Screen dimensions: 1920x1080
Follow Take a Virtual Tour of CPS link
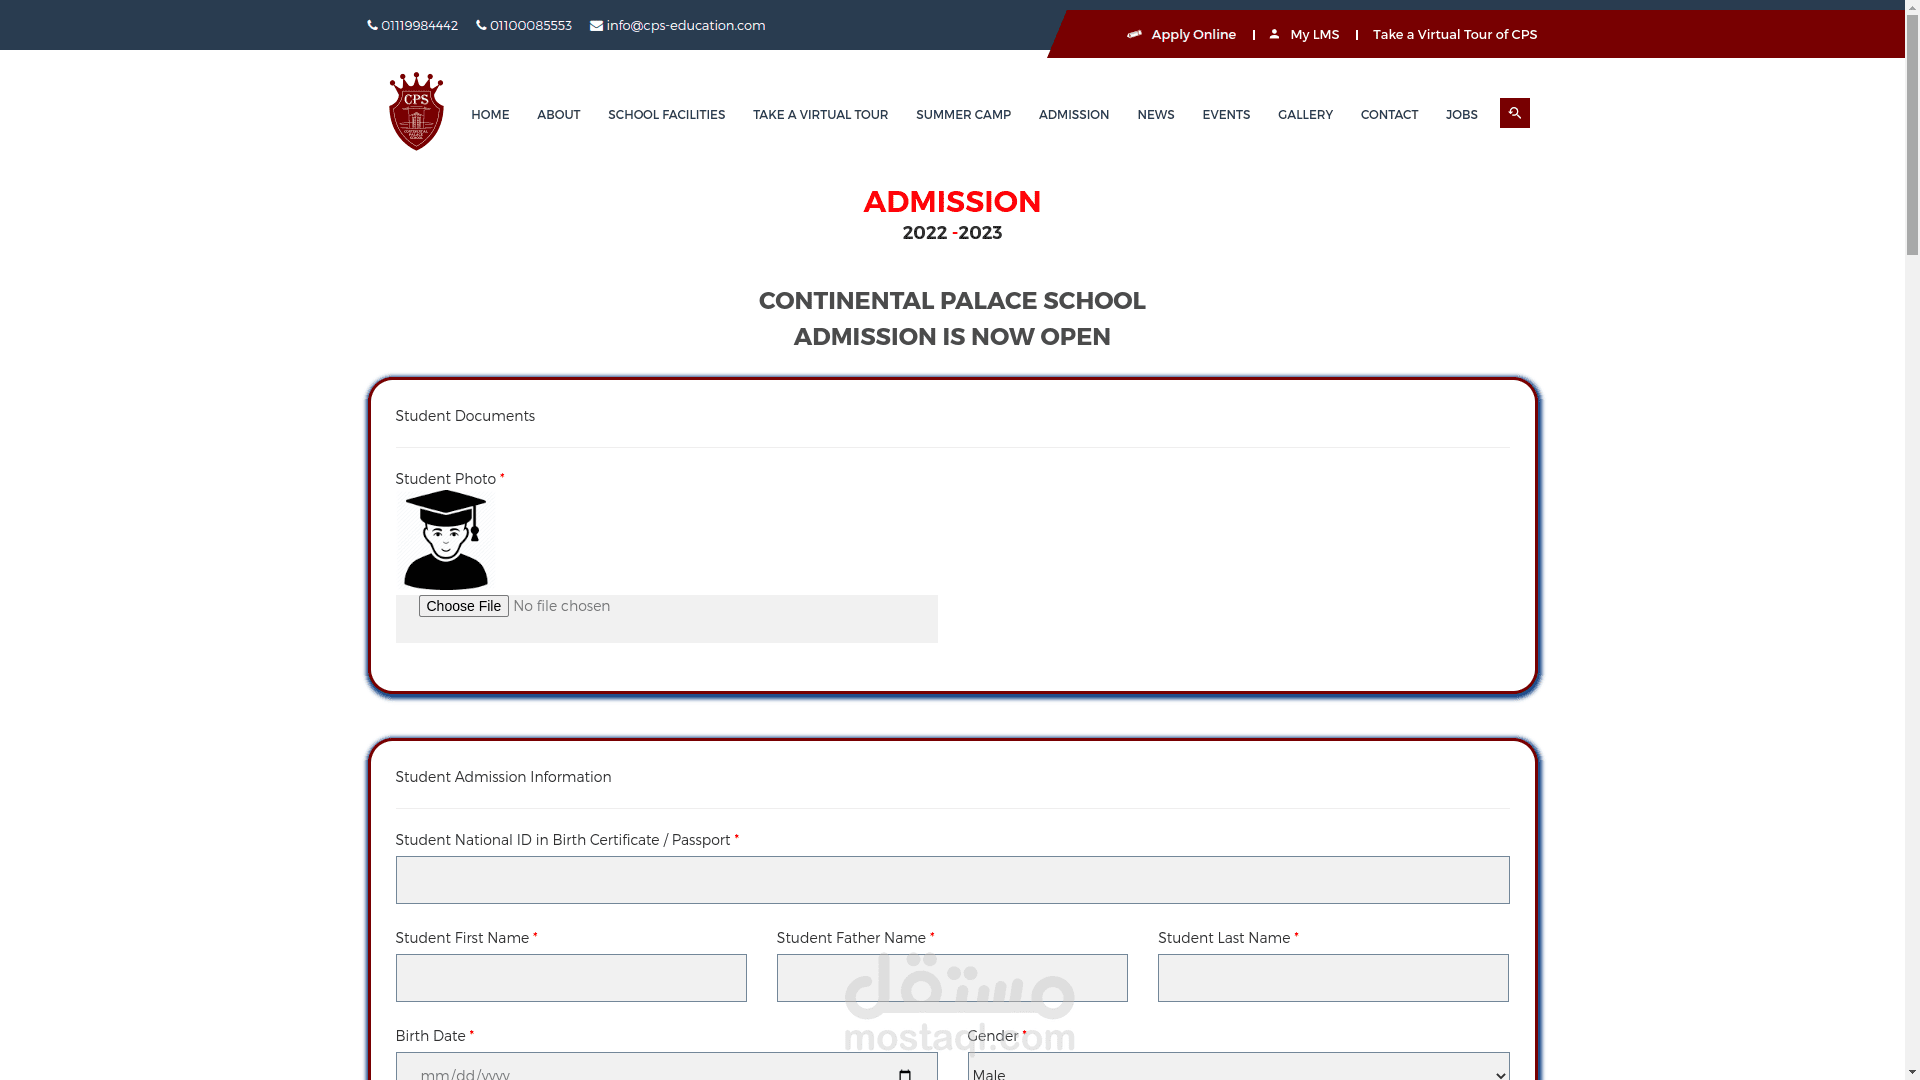pos(1454,35)
